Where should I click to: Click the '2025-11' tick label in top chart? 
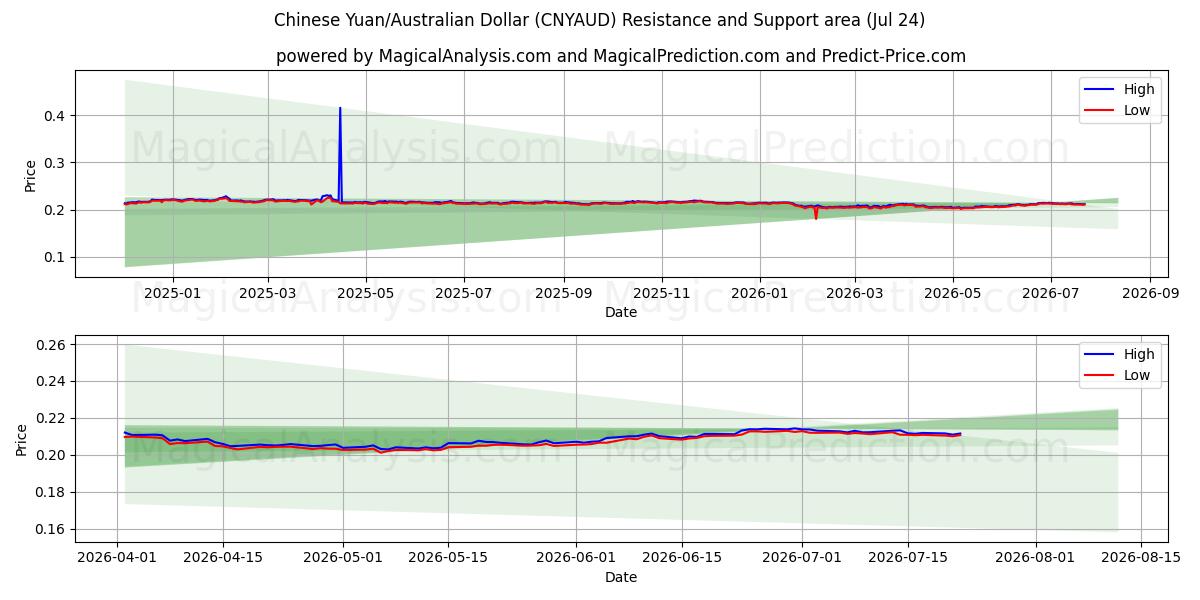coord(661,294)
